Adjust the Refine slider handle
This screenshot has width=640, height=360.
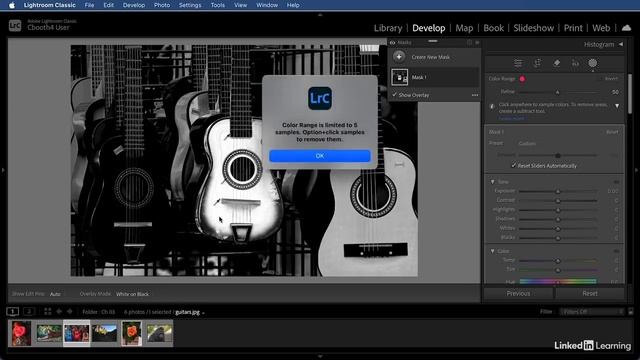pyautogui.click(x=558, y=92)
